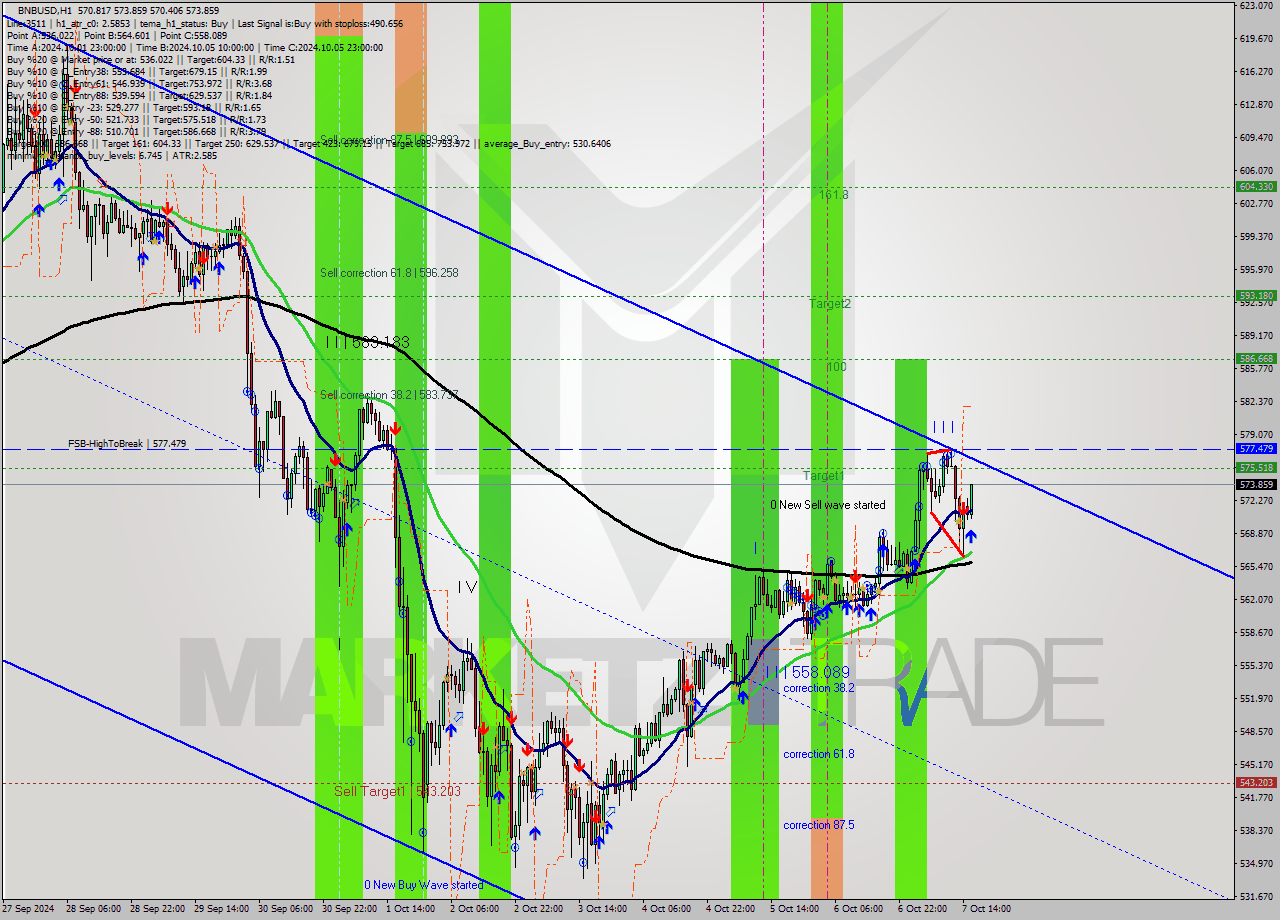This screenshot has height=920, width=1280.
Task: Click the green 586.668 price tag
Action: [1256, 359]
